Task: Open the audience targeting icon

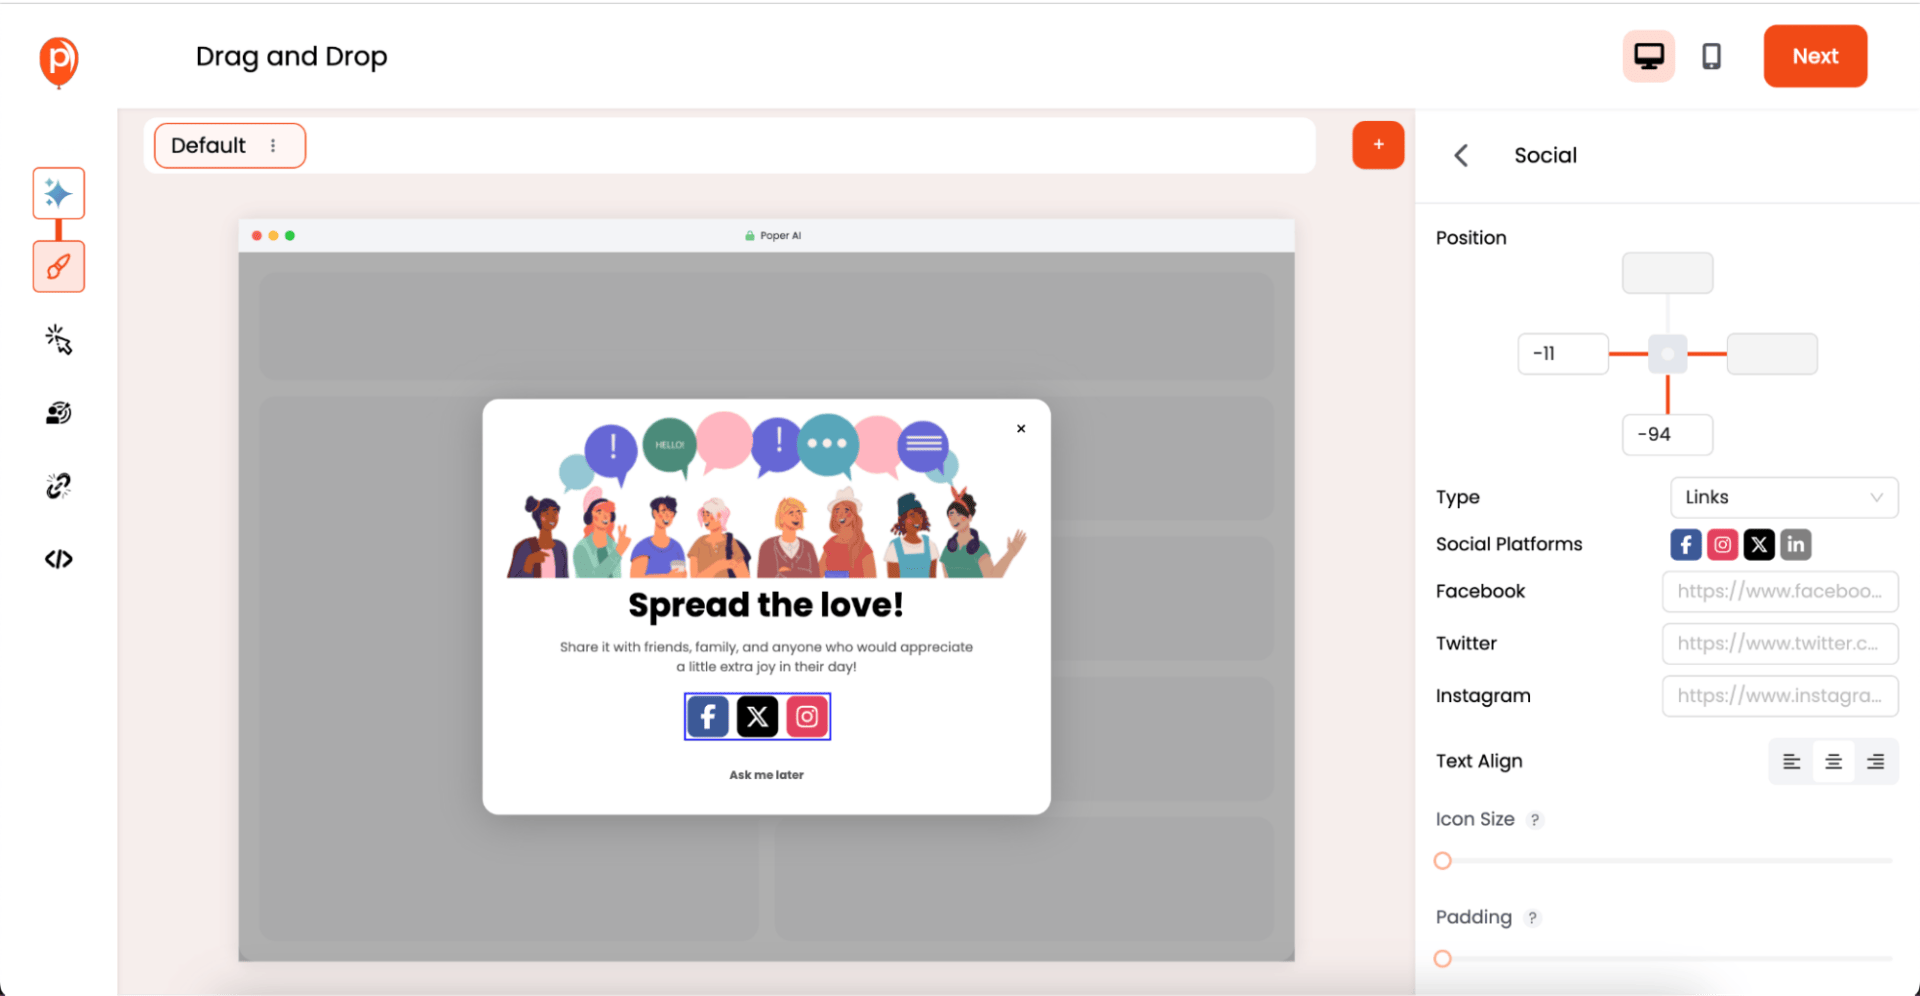Action: pos(58,413)
